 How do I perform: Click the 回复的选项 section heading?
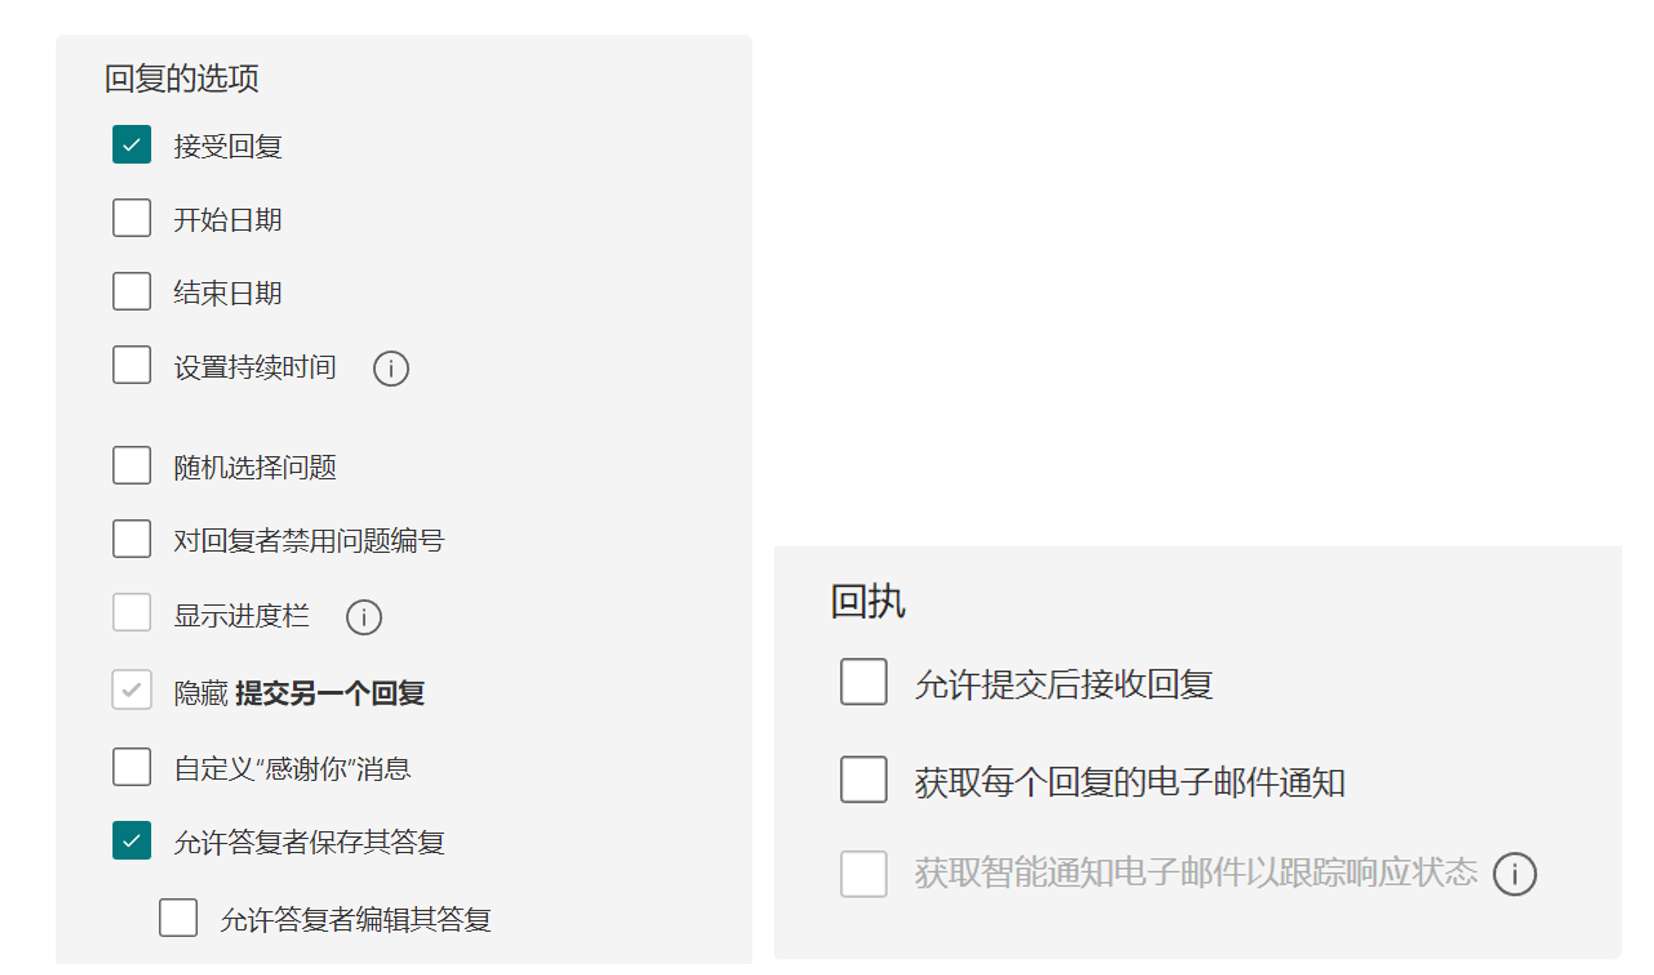(182, 78)
